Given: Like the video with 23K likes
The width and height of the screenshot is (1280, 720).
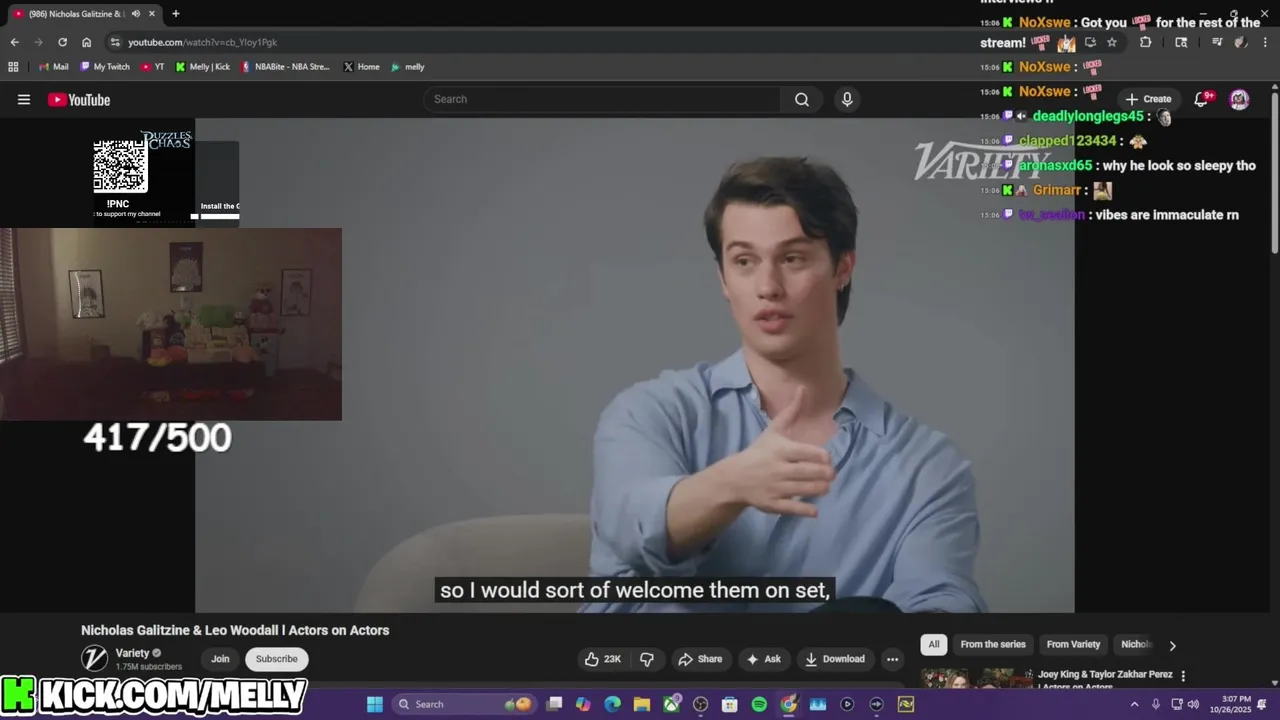Looking at the screenshot, I should (603, 659).
